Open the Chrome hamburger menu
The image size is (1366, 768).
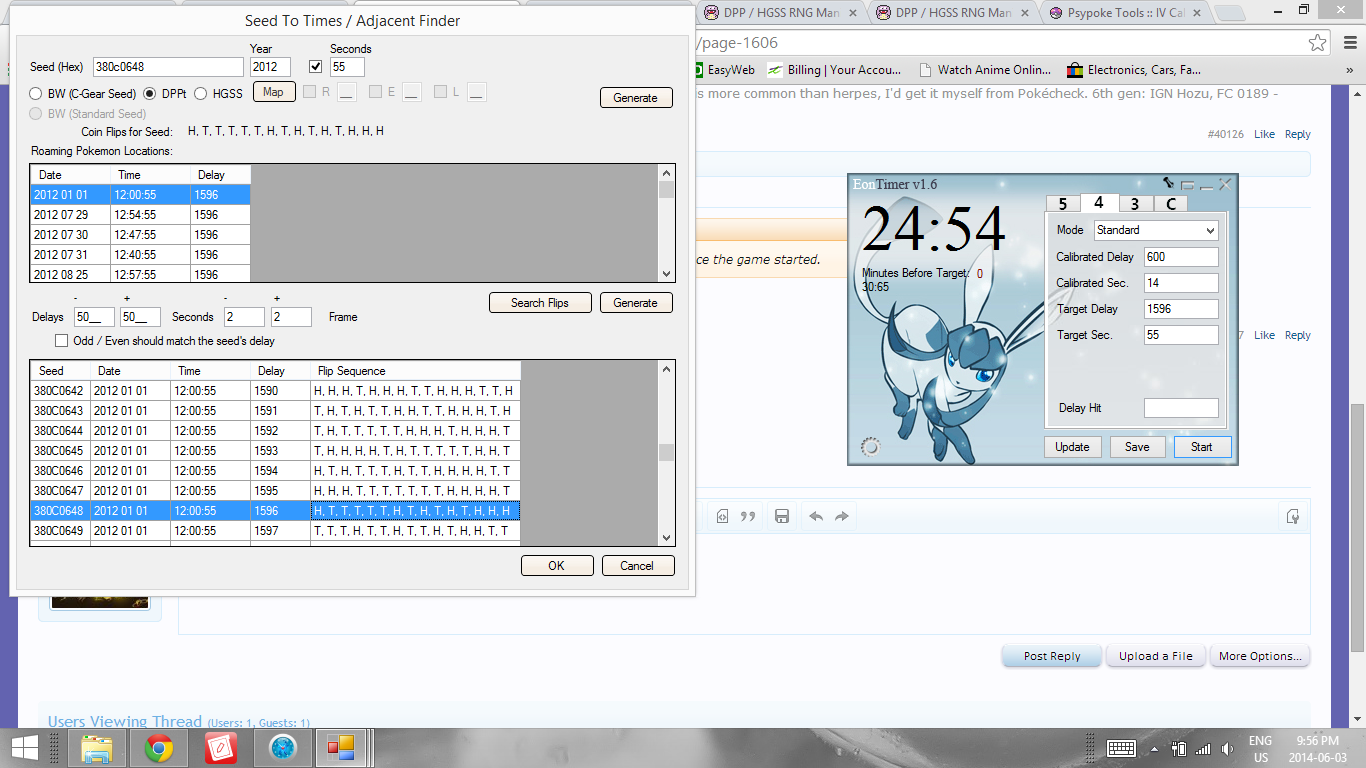coord(1346,43)
